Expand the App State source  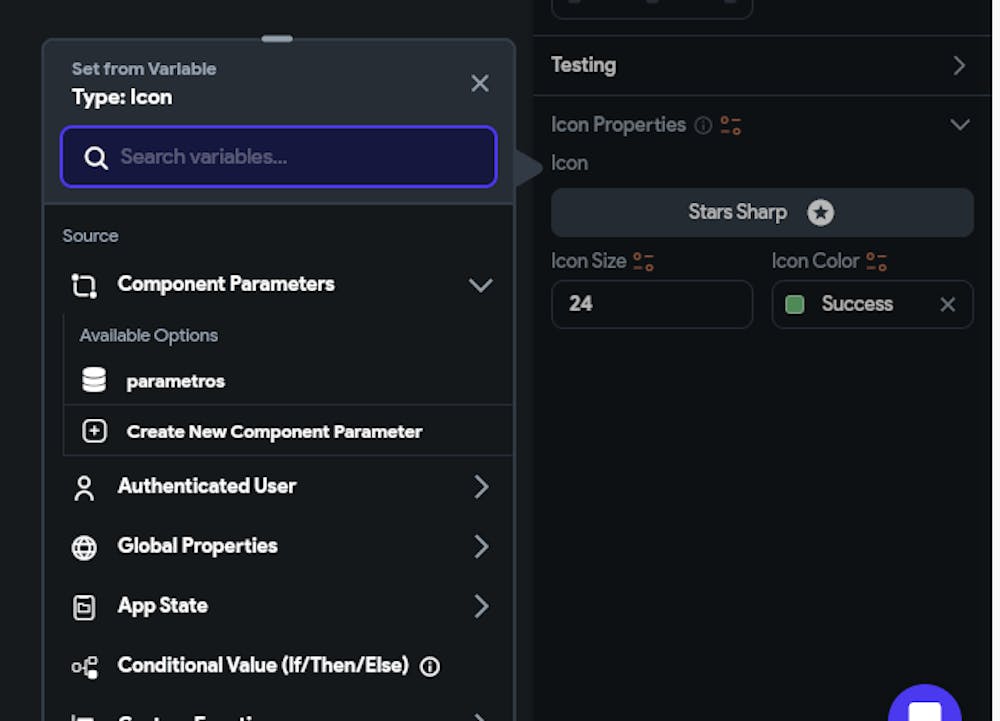pos(481,606)
